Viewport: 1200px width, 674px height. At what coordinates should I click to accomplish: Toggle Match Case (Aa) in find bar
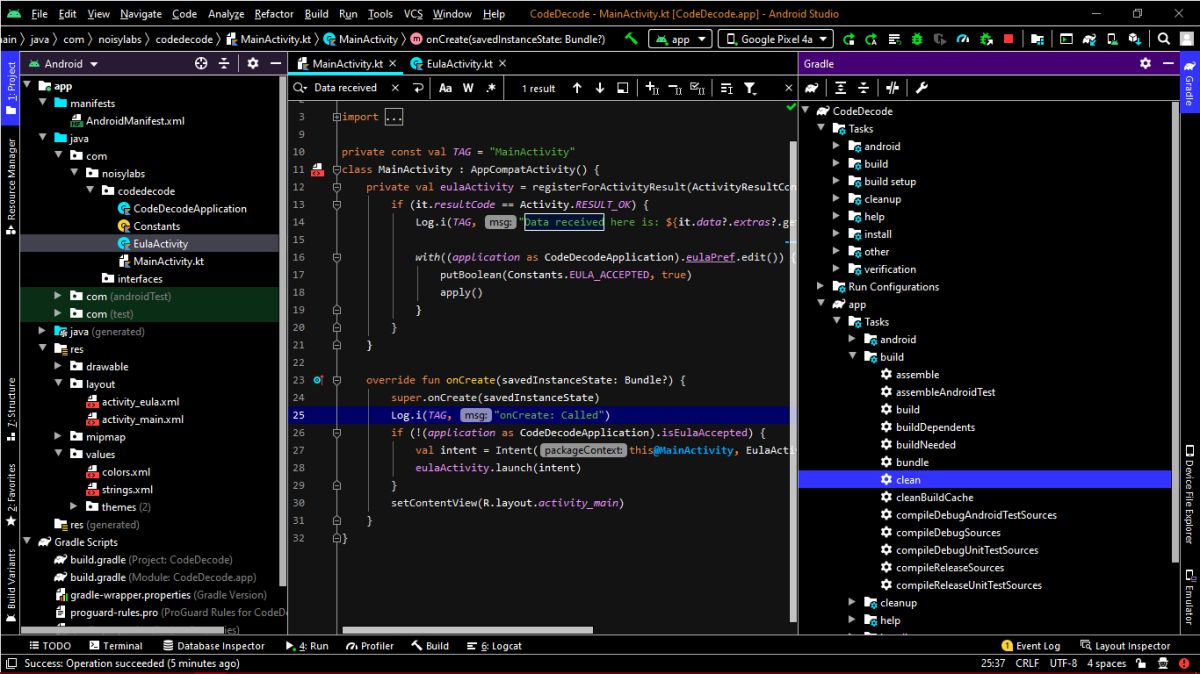446,88
